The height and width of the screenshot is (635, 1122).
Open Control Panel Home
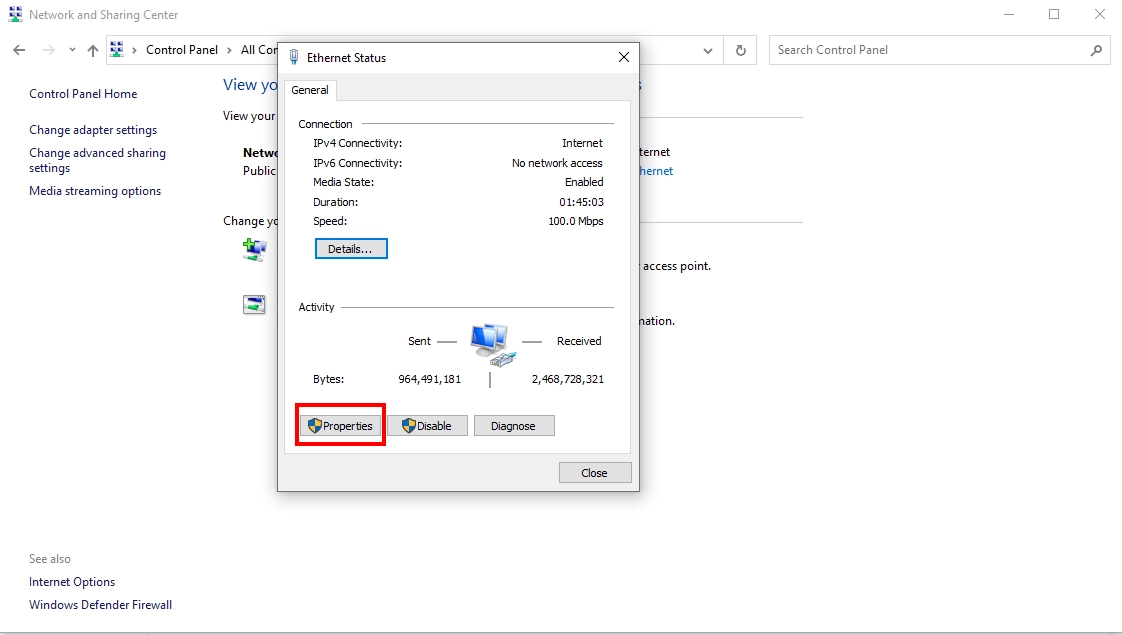click(83, 94)
